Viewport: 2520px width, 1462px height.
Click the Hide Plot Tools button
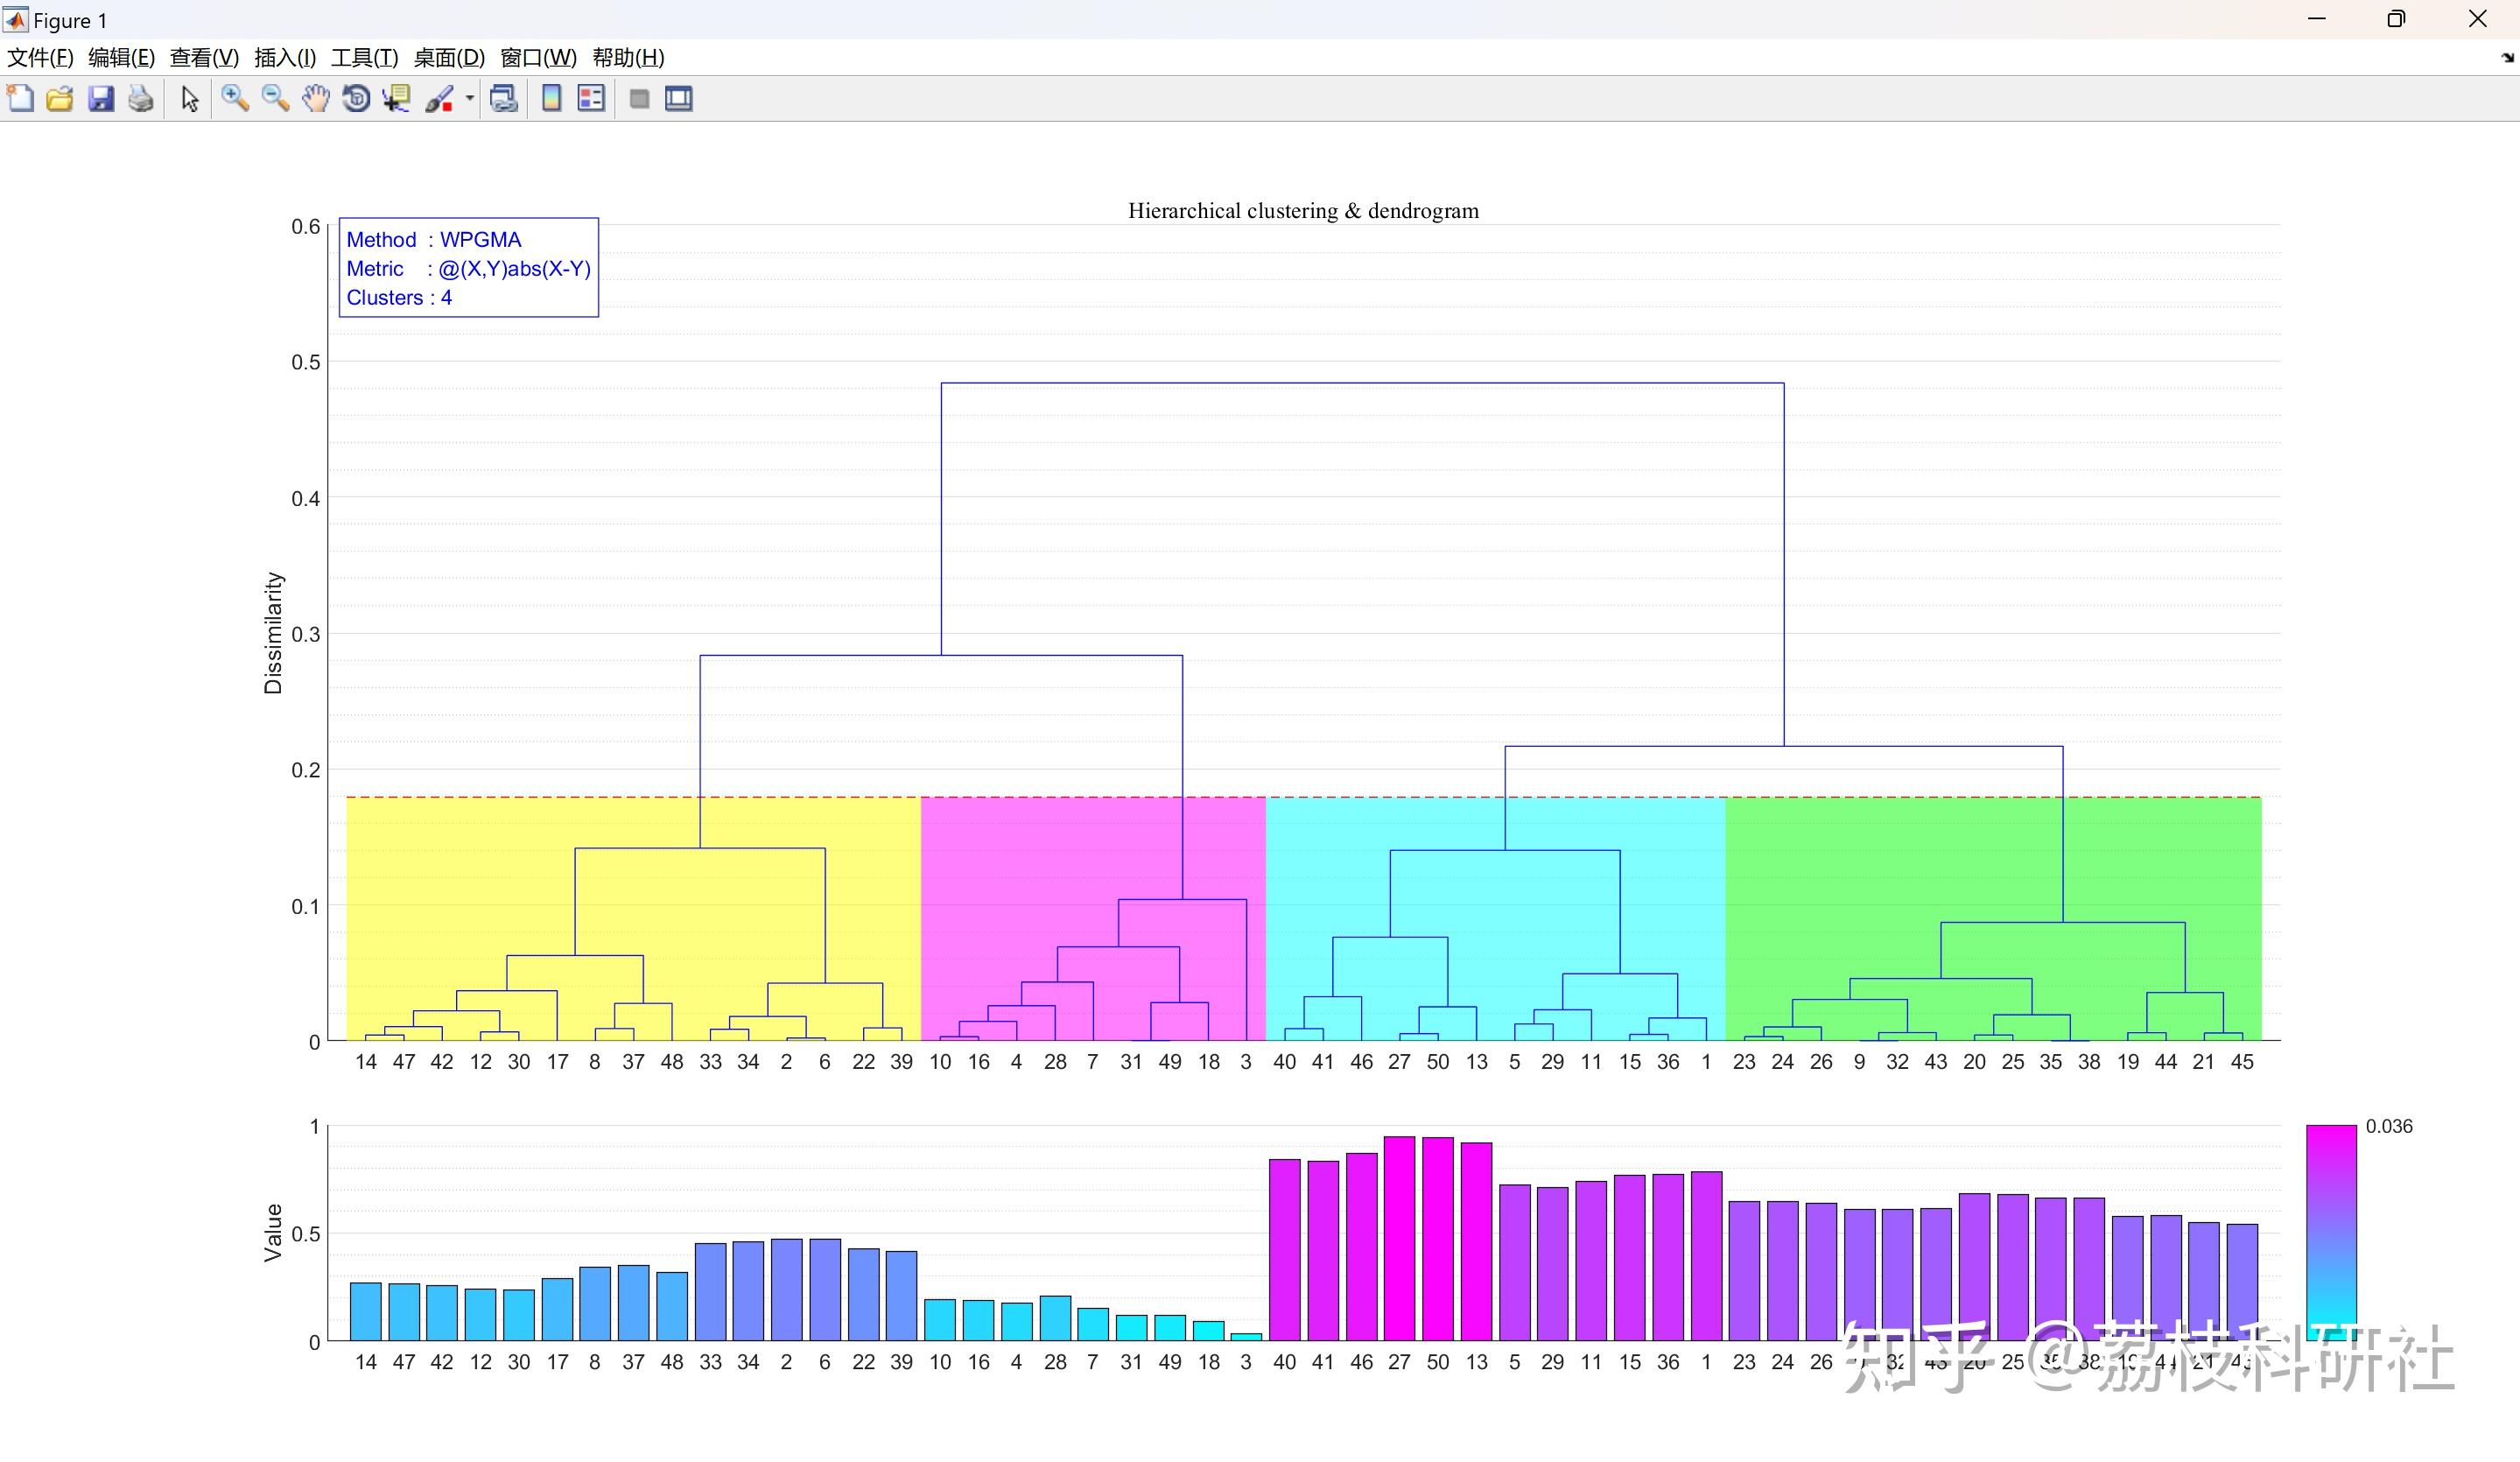pos(639,99)
